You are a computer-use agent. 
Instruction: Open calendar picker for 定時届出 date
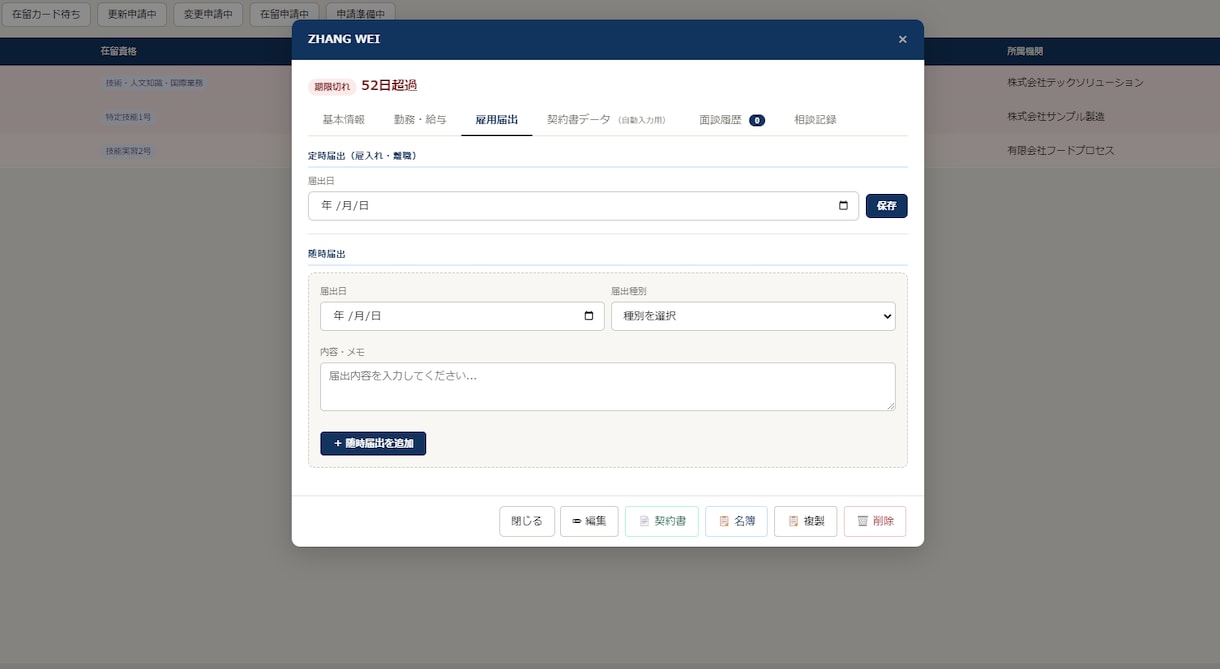pos(843,206)
